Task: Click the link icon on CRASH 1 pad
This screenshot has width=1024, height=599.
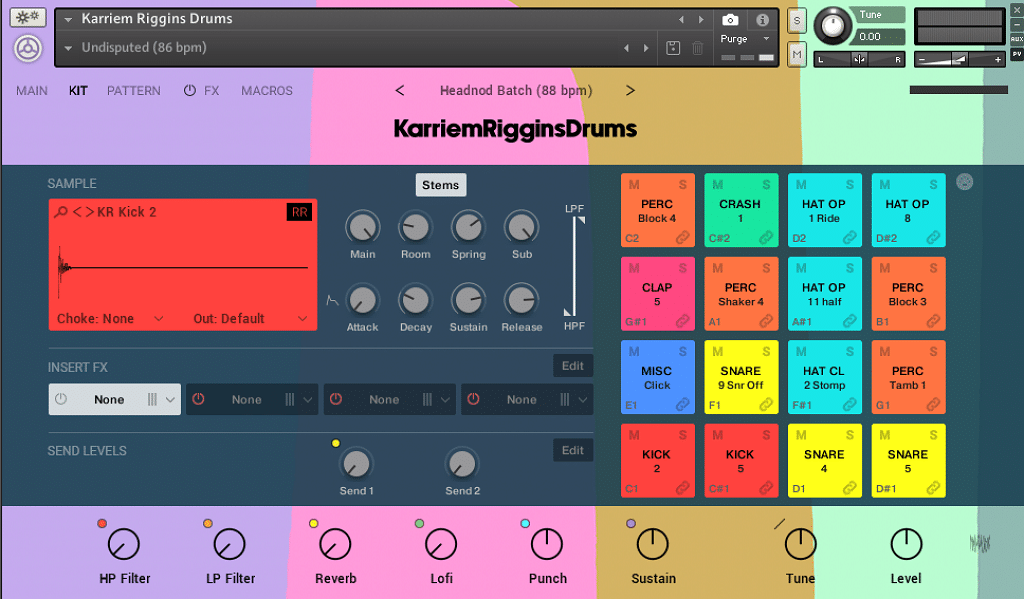Action: coord(766,238)
